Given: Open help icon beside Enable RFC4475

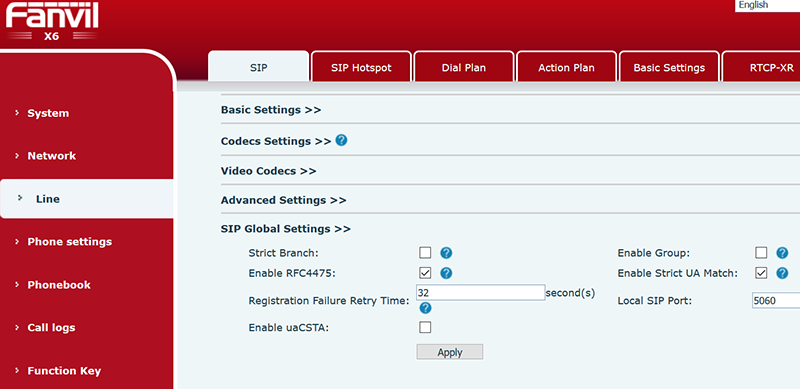Looking at the screenshot, I should [446, 273].
